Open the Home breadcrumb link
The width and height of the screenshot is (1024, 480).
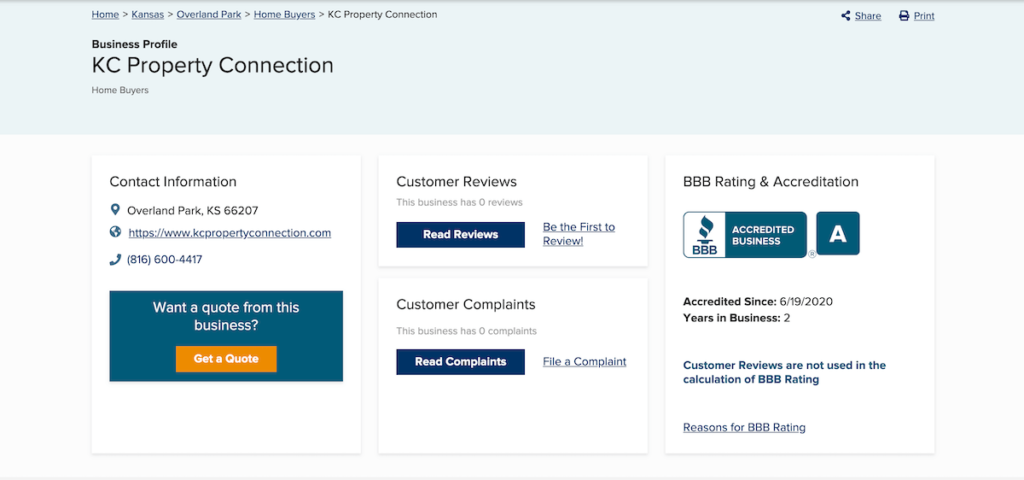[105, 14]
